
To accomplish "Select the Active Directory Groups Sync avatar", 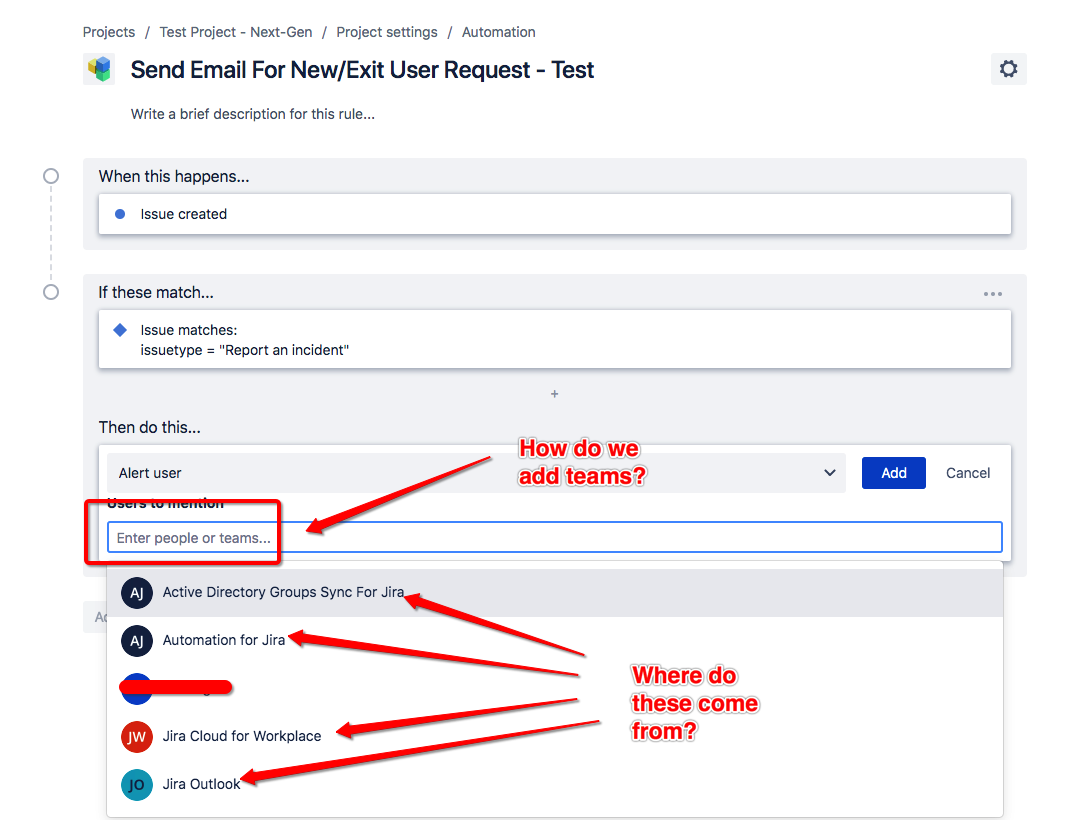I will 137,593.
